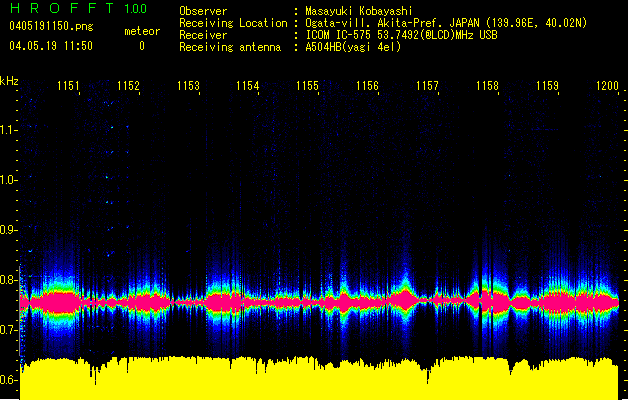
Task: Click the 1159 time marker
Action: (547, 85)
